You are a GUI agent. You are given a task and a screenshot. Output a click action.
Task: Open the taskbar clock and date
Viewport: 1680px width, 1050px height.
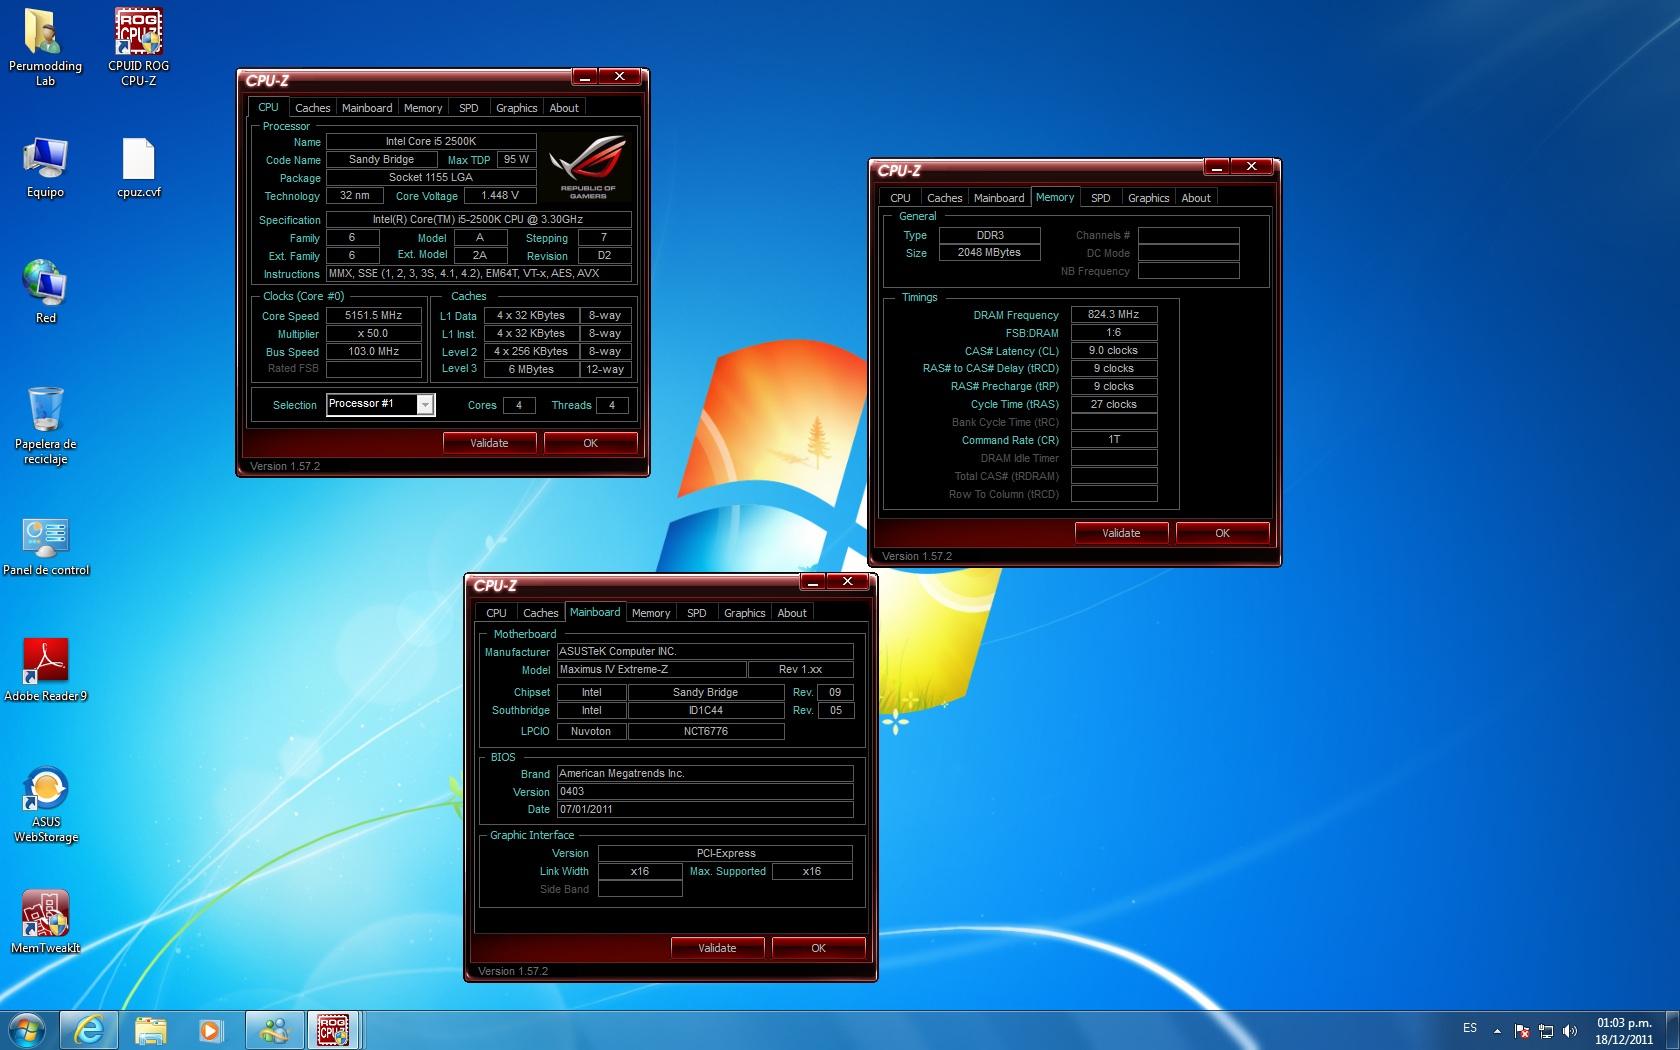tap(1624, 1031)
